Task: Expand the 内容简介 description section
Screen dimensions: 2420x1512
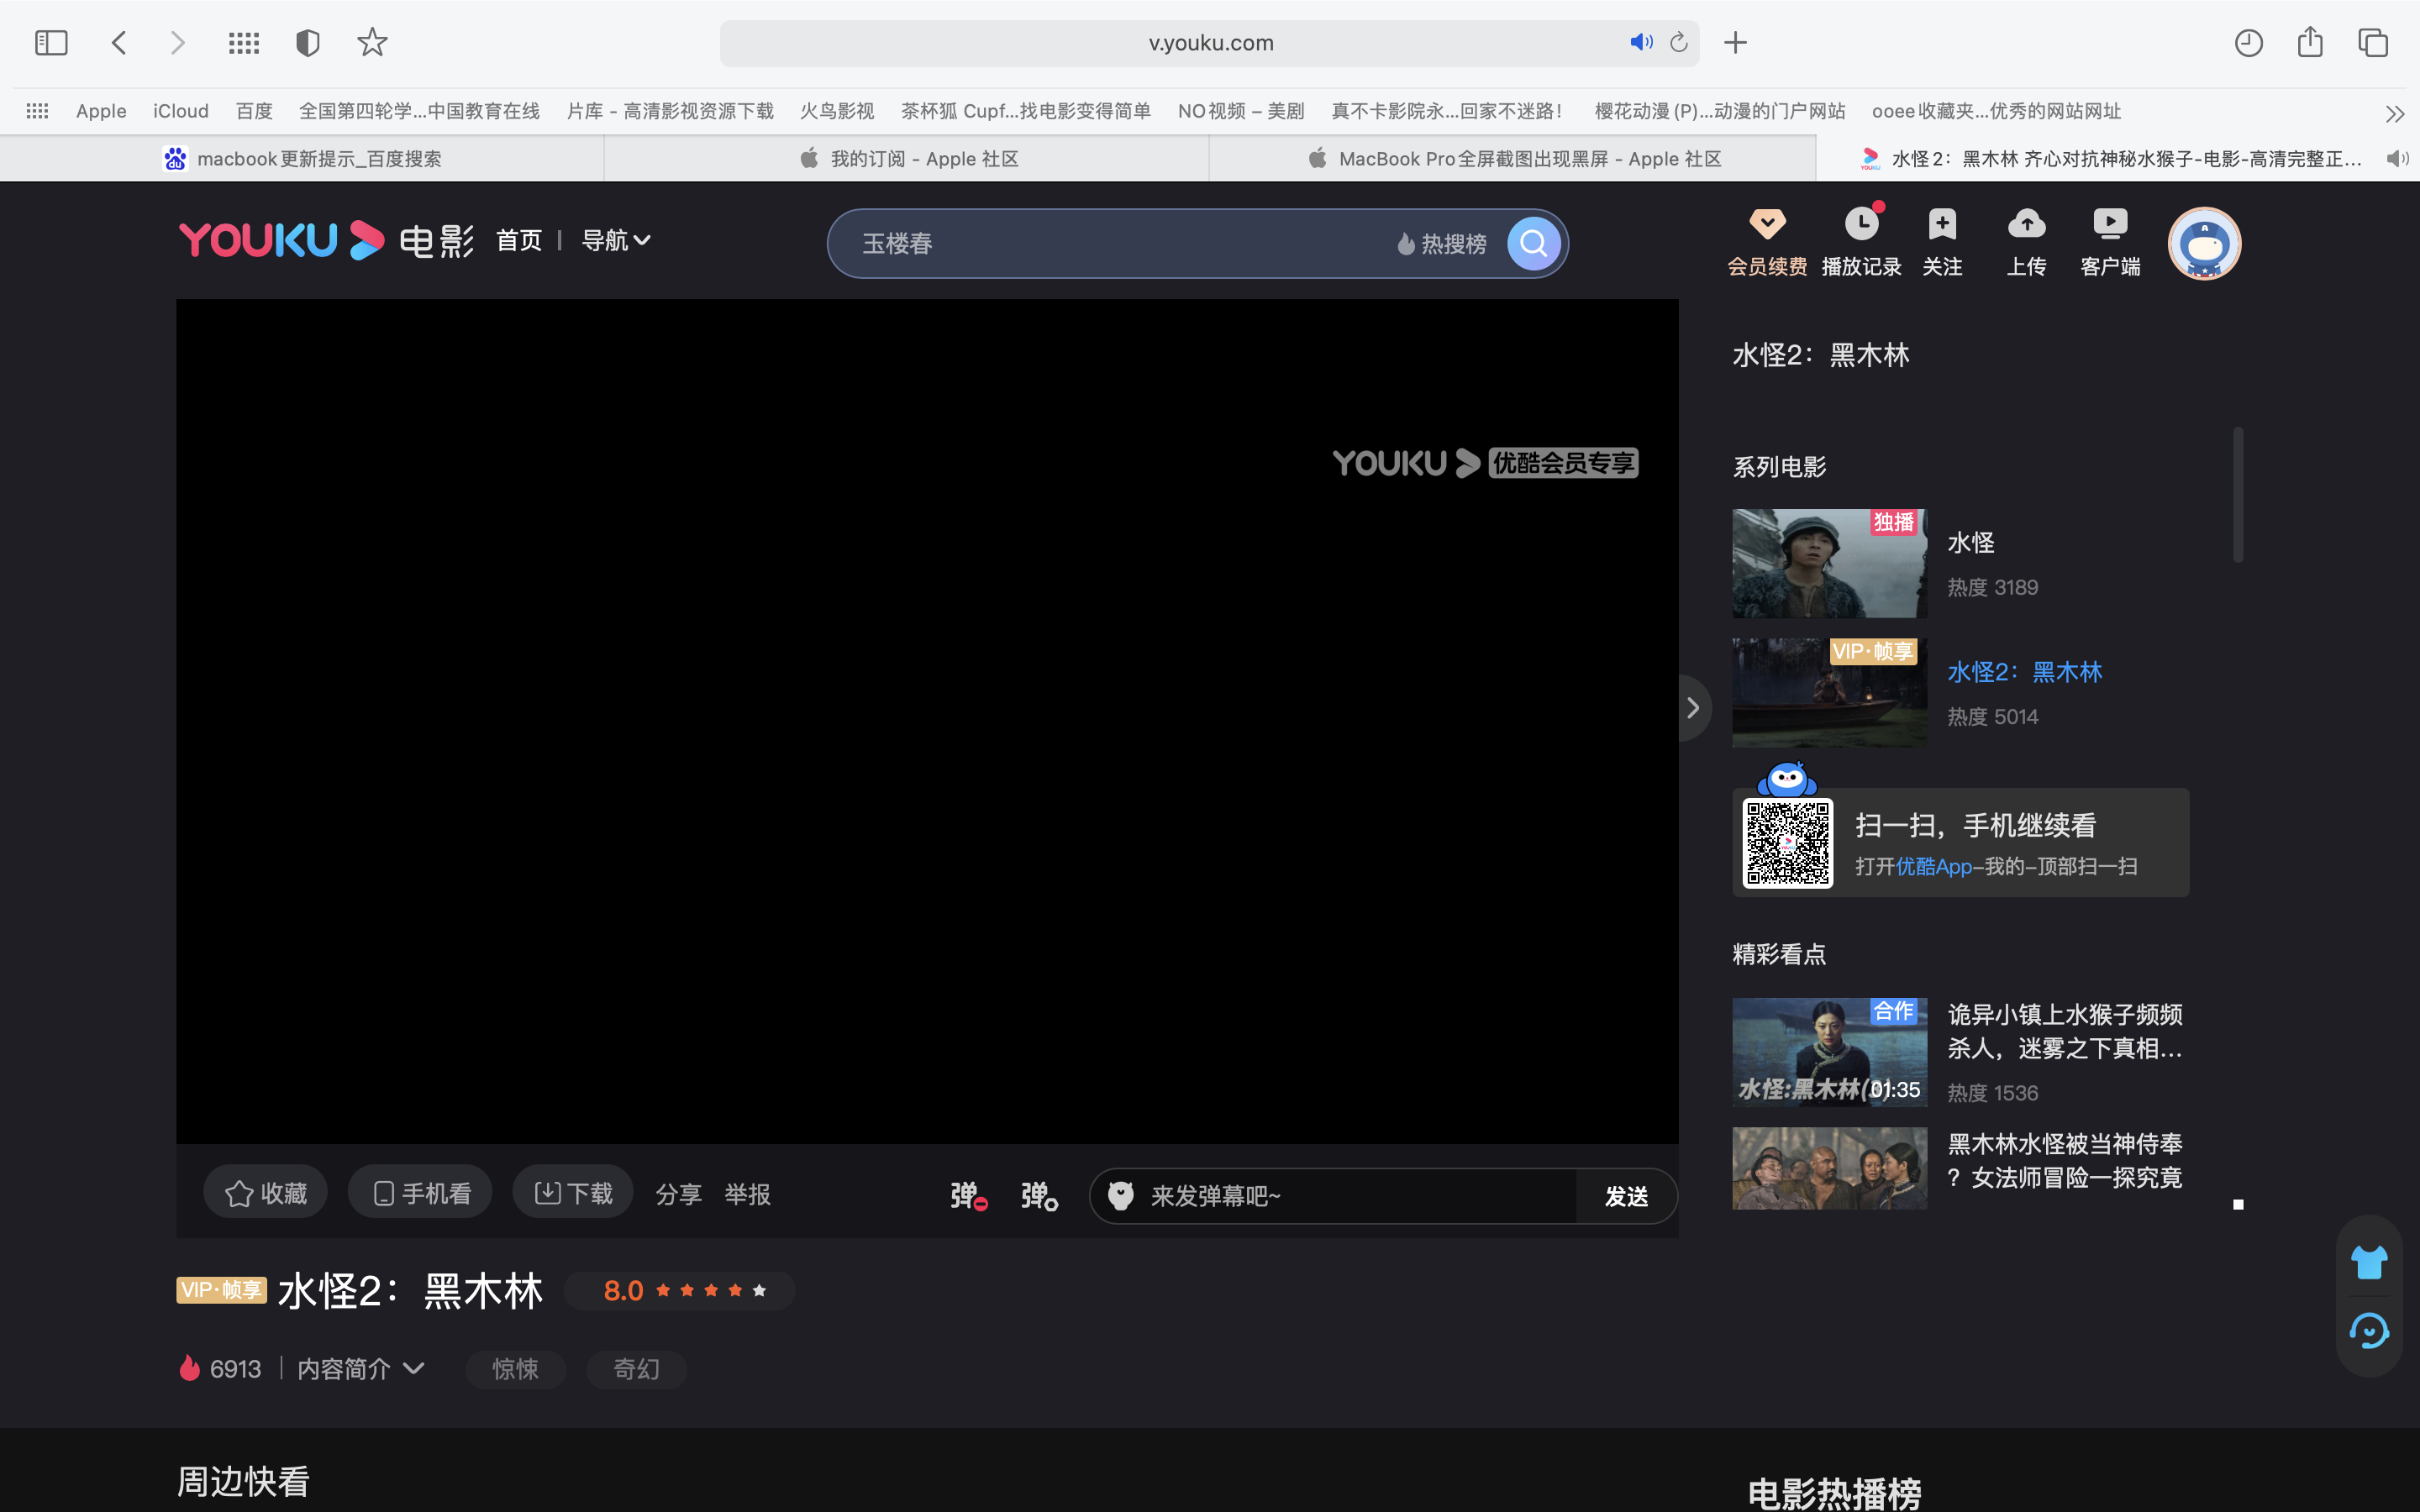Action: (360, 1369)
